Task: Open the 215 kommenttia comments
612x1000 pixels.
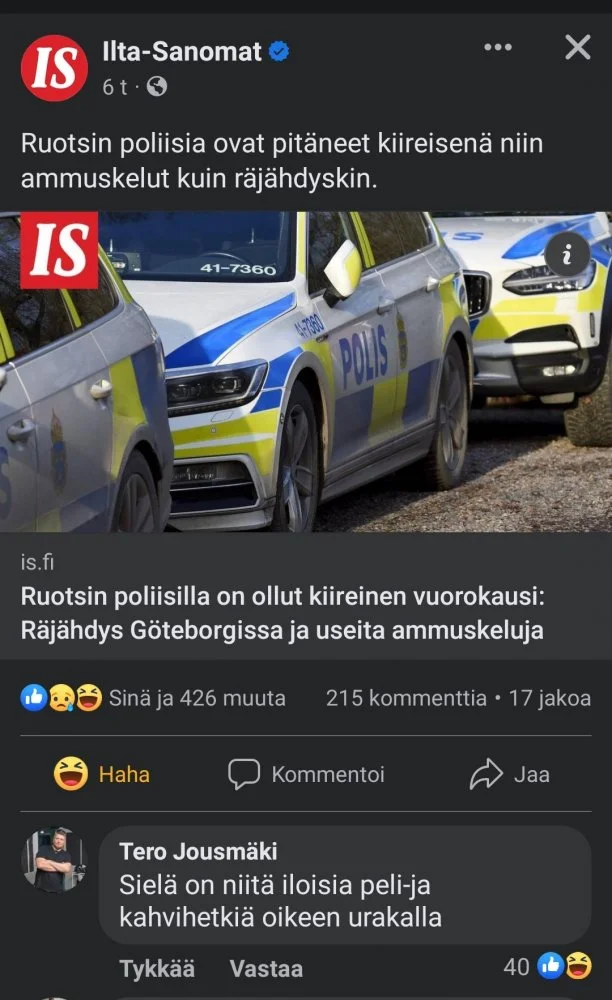Action: click(406, 698)
